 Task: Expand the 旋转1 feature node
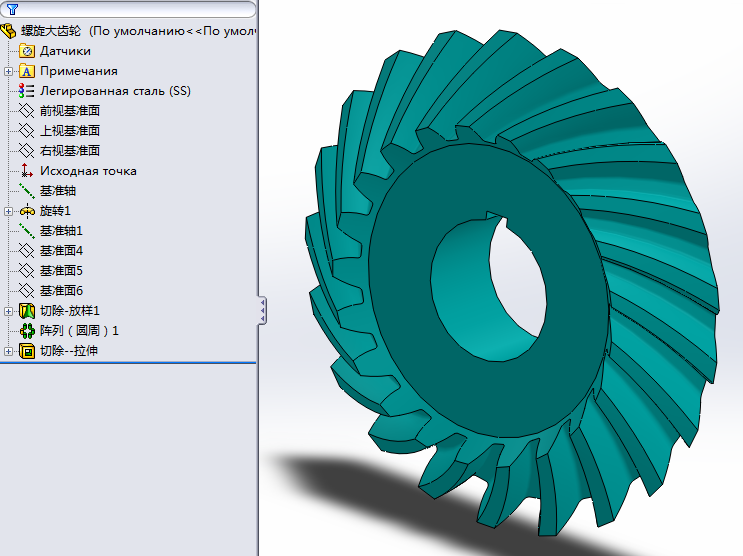pyautogui.click(x=8, y=211)
